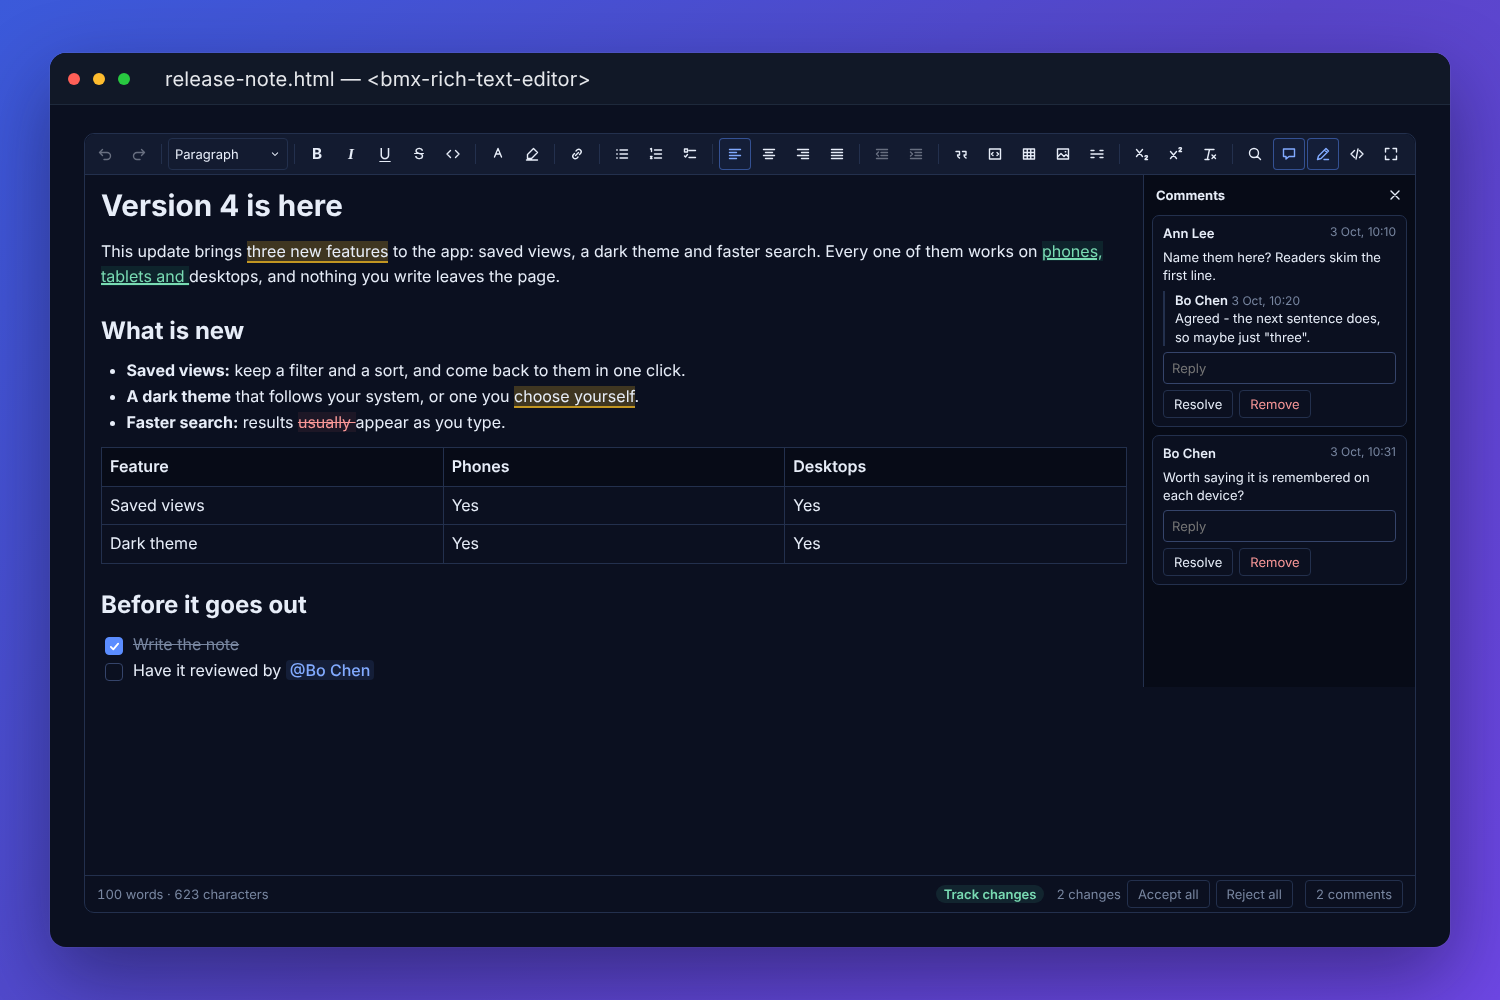The image size is (1500, 1000).
Task: Click Accept all changes
Action: [1169, 894]
